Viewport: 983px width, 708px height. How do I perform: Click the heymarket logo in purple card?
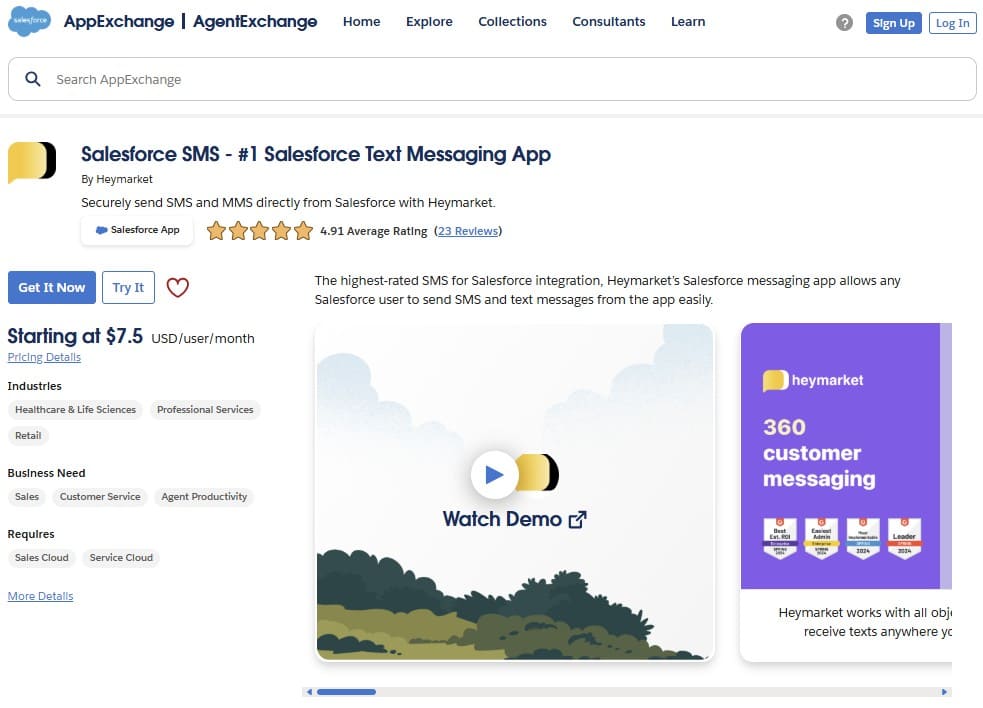(812, 380)
